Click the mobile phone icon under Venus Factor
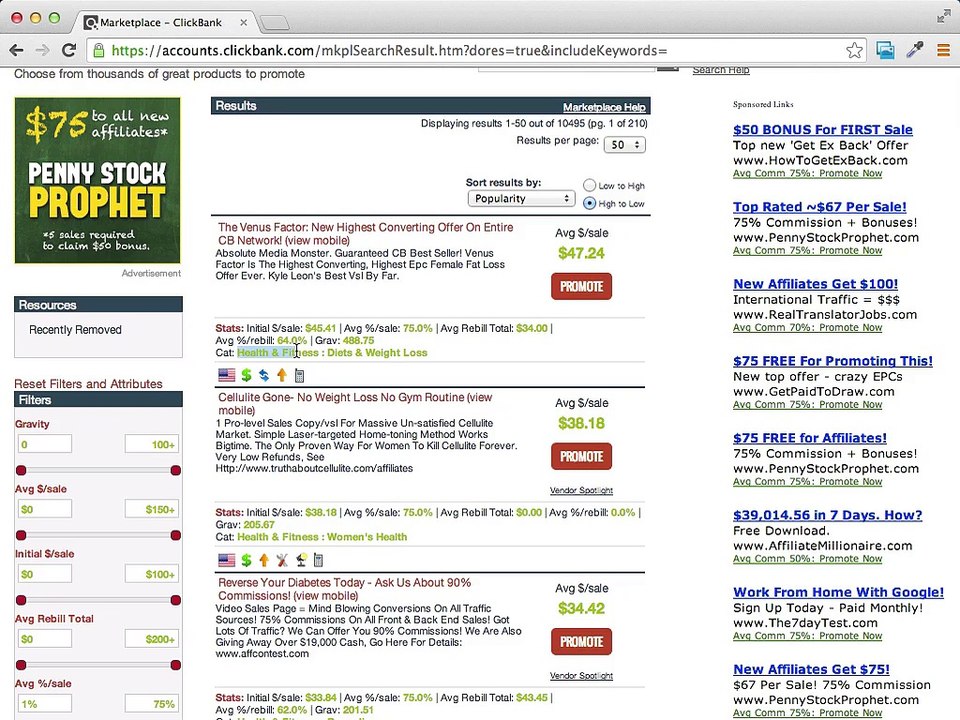The image size is (960, 720). pos(299,375)
